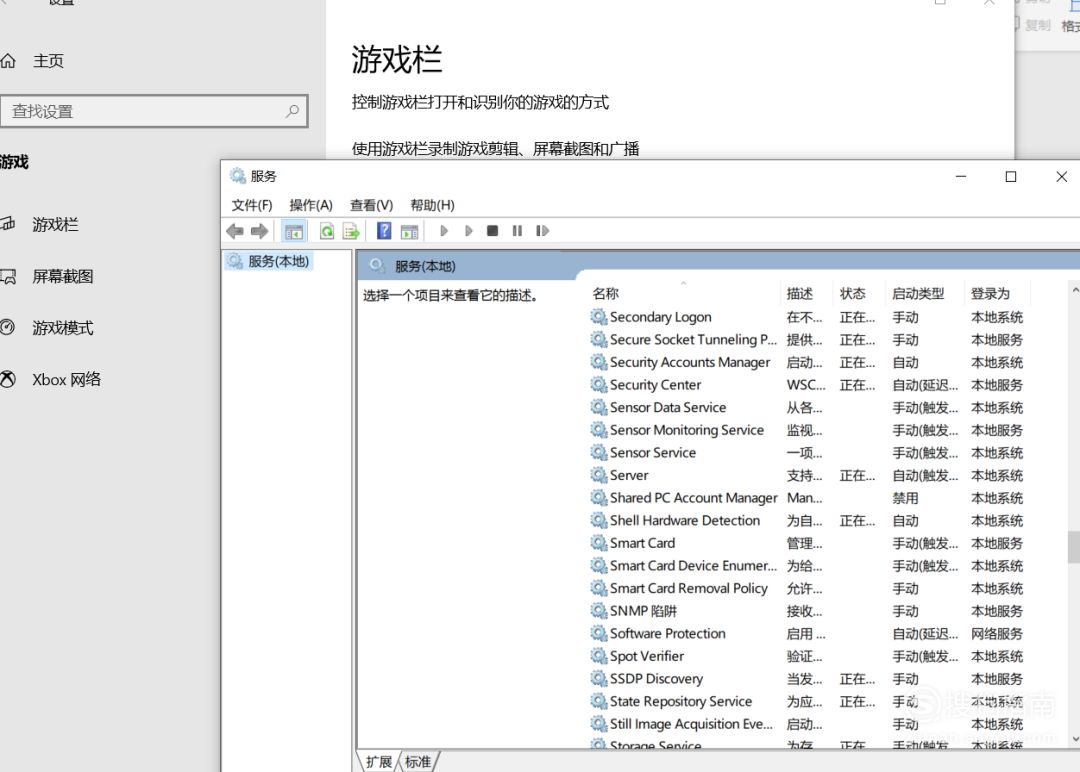This screenshot has height=772, width=1080.
Task: Select the Still Image Acquisition Eve... service
Action: coord(691,724)
